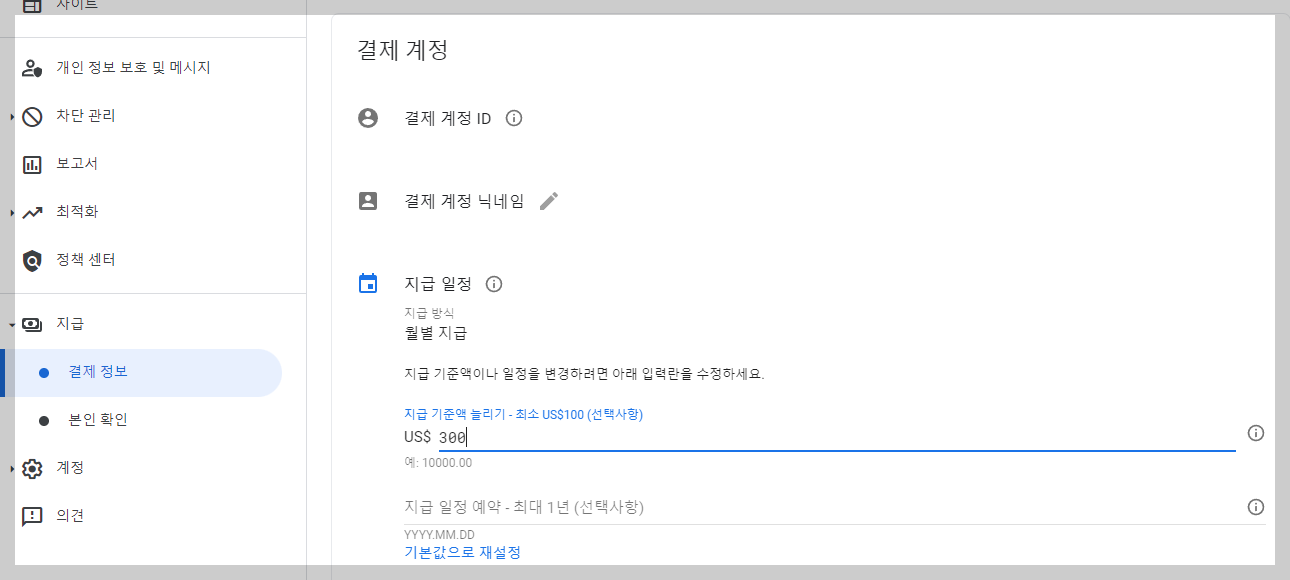
Task: Show info for 지급 기준액 늘리기 field
Action: [x=1257, y=433]
